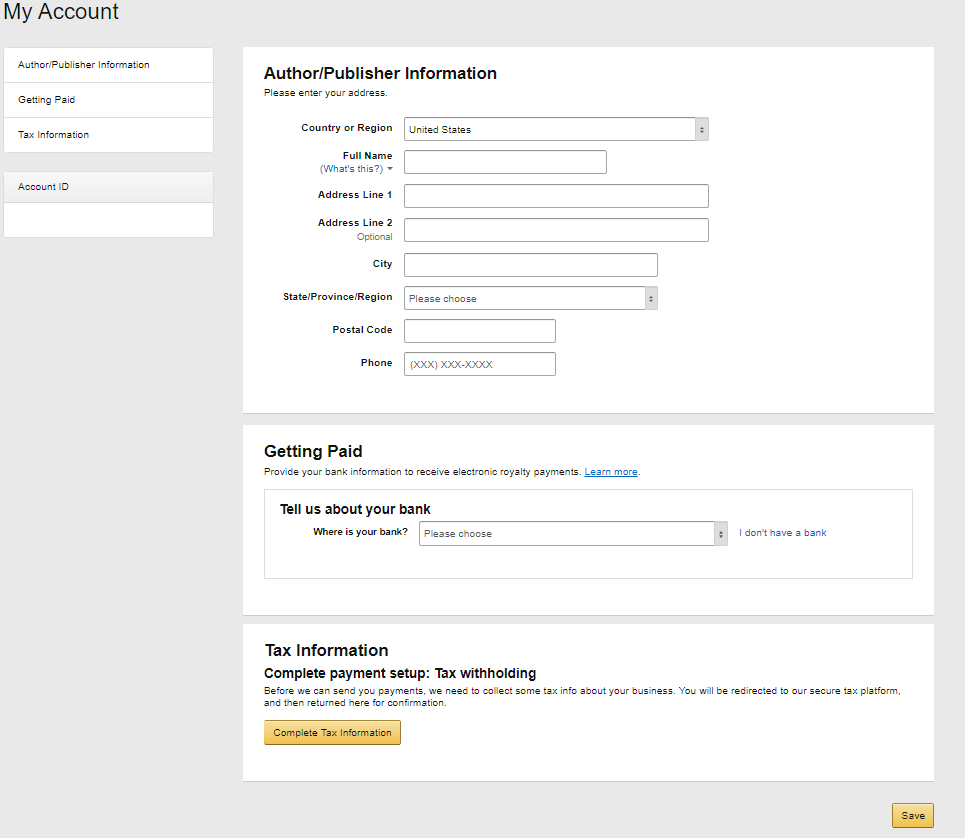Expand the State/Province/Region dropdown
The width and height of the screenshot is (965, 838).
coord(530,298)
